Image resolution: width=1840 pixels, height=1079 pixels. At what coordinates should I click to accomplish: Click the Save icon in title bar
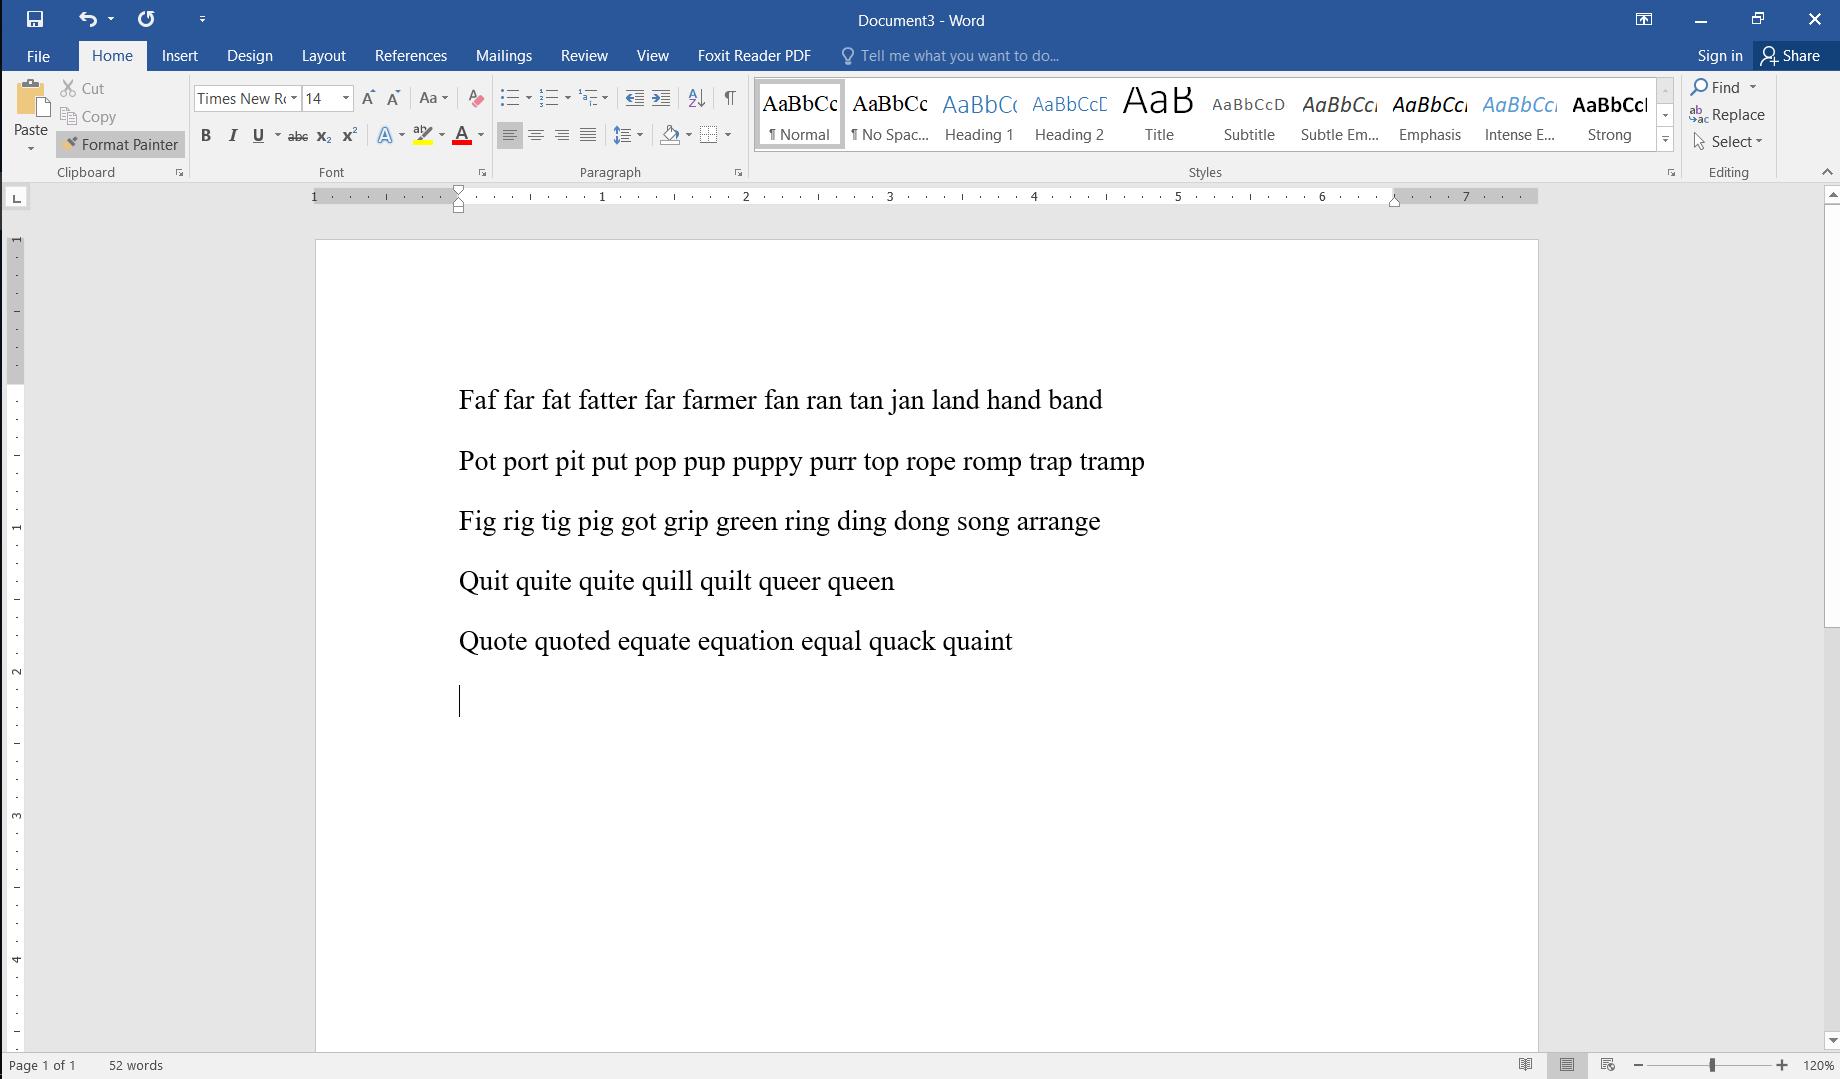pyautogui.click(x=35, y=19)
